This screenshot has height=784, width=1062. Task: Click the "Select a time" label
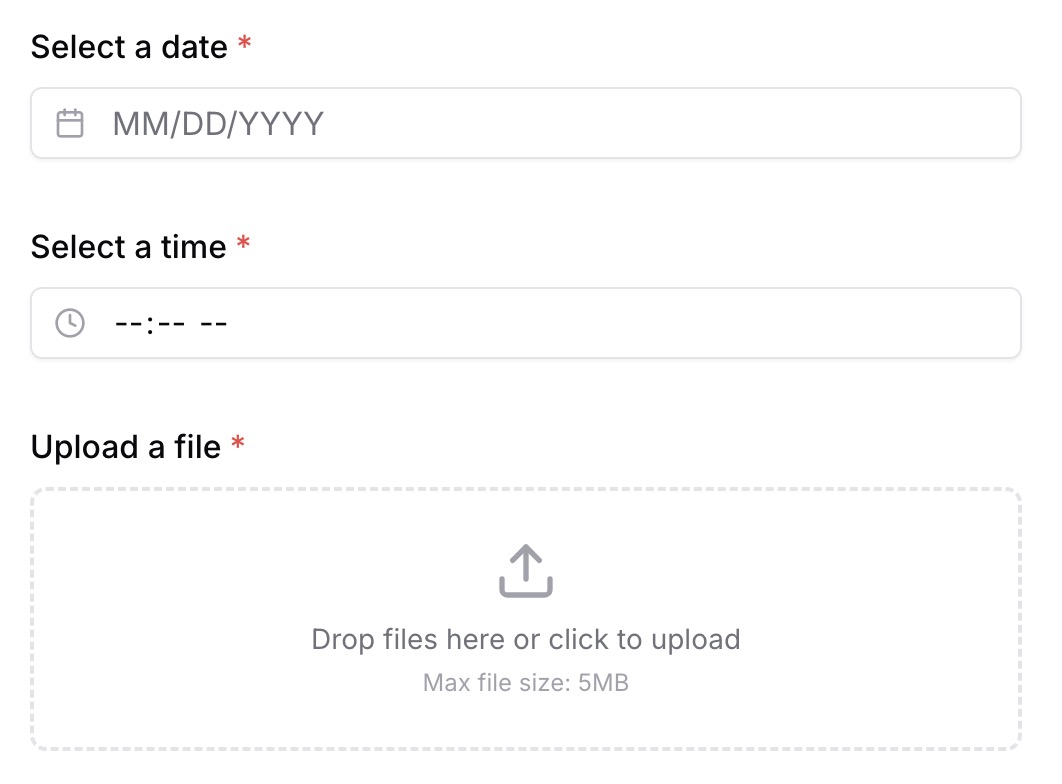(128, 247)
